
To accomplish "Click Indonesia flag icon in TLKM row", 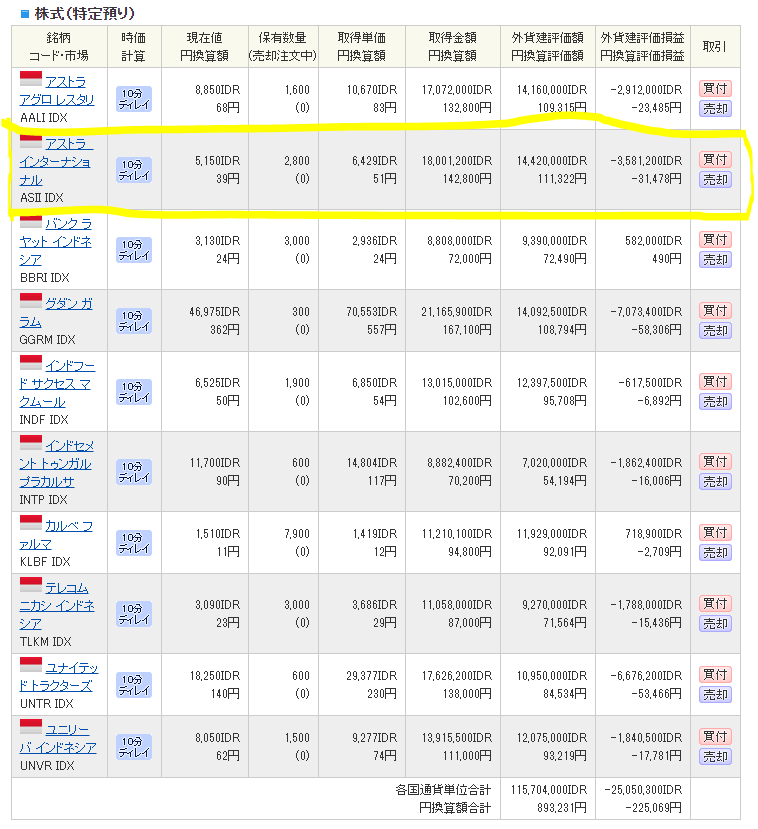I will 31,584.
